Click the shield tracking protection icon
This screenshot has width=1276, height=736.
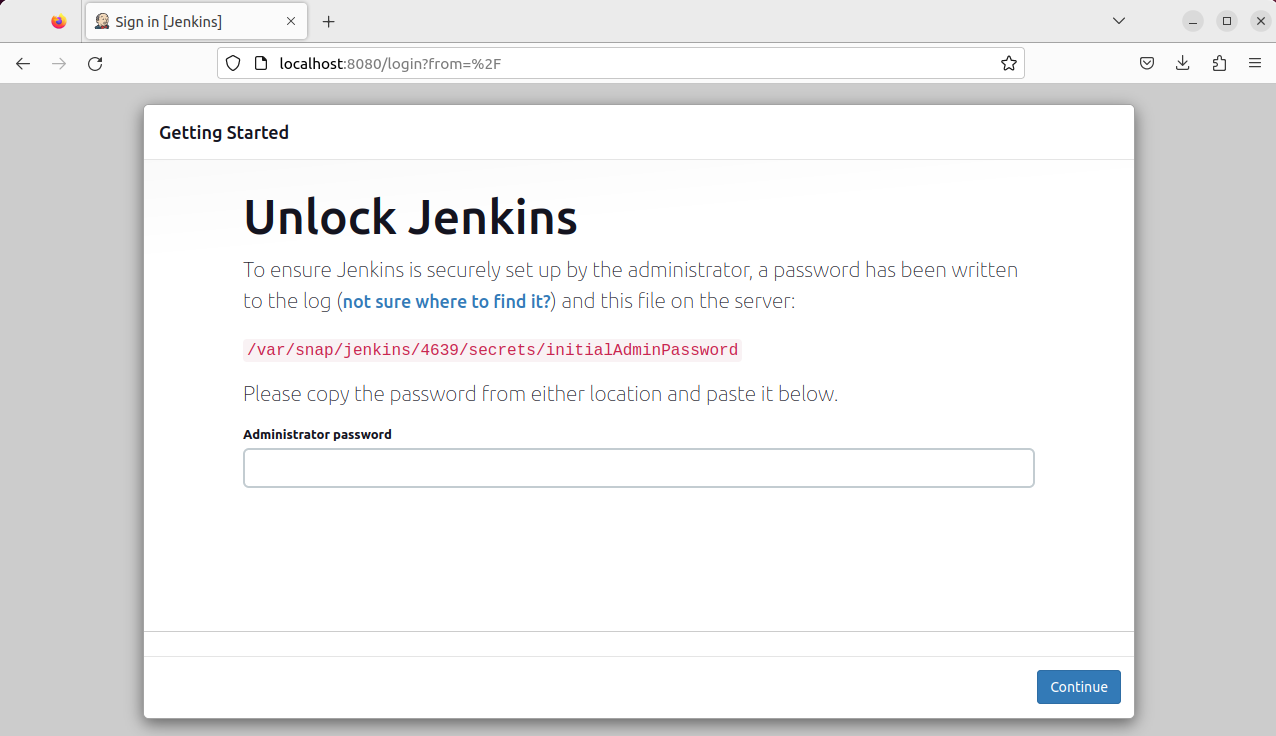tap(233, 63)
